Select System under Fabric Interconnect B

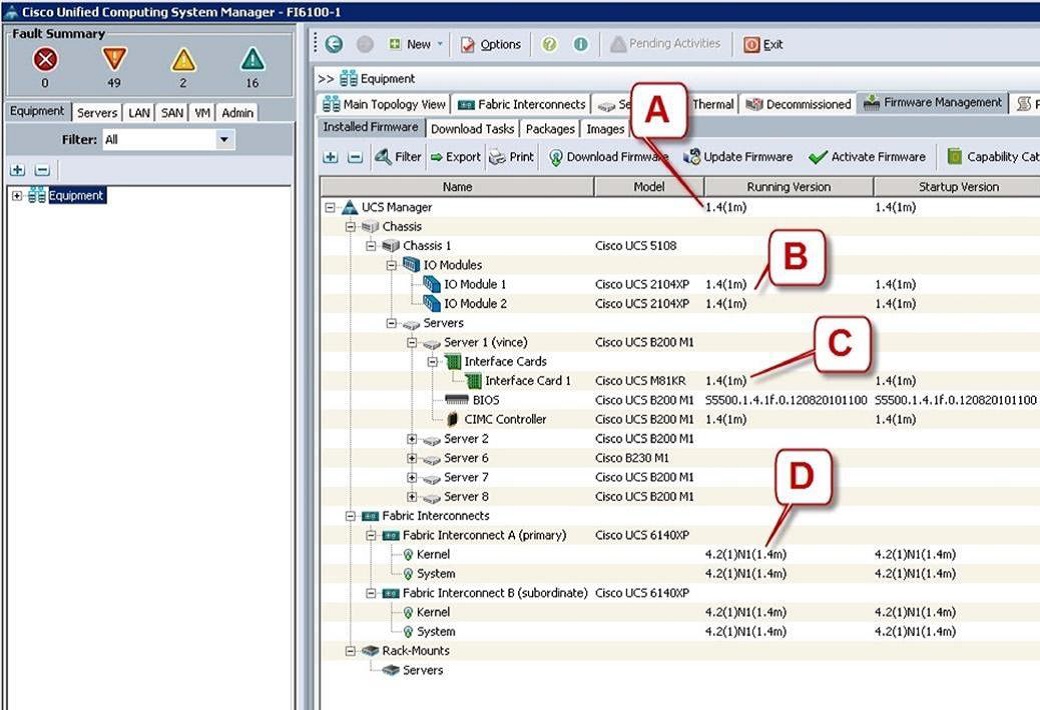coord(680,632)
